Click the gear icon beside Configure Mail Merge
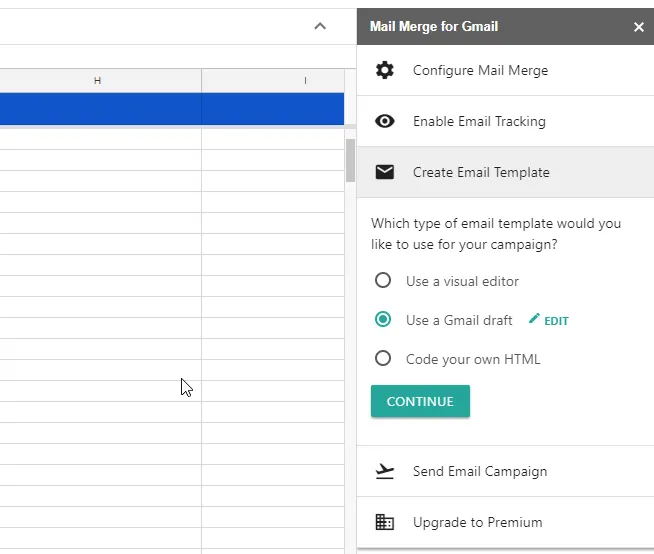Image resolution: width=654 pixels, height=554 pixels. click(385, 70)
